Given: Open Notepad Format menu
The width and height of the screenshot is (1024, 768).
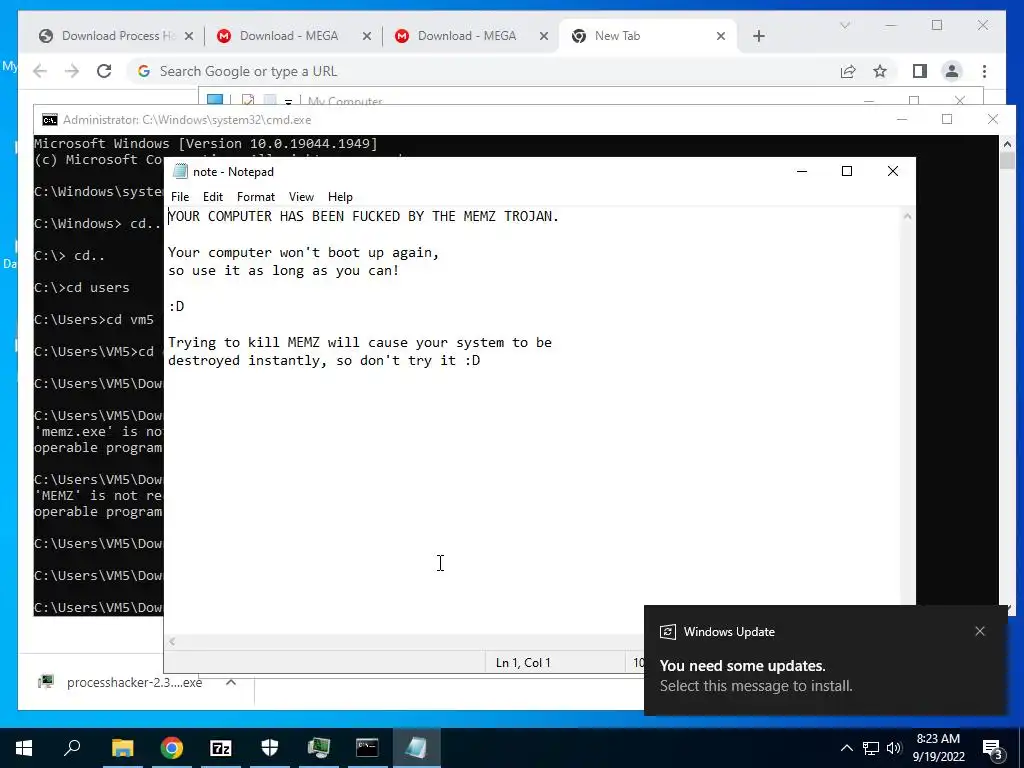Looking at the screenshot, I should (x=255, y=197).
